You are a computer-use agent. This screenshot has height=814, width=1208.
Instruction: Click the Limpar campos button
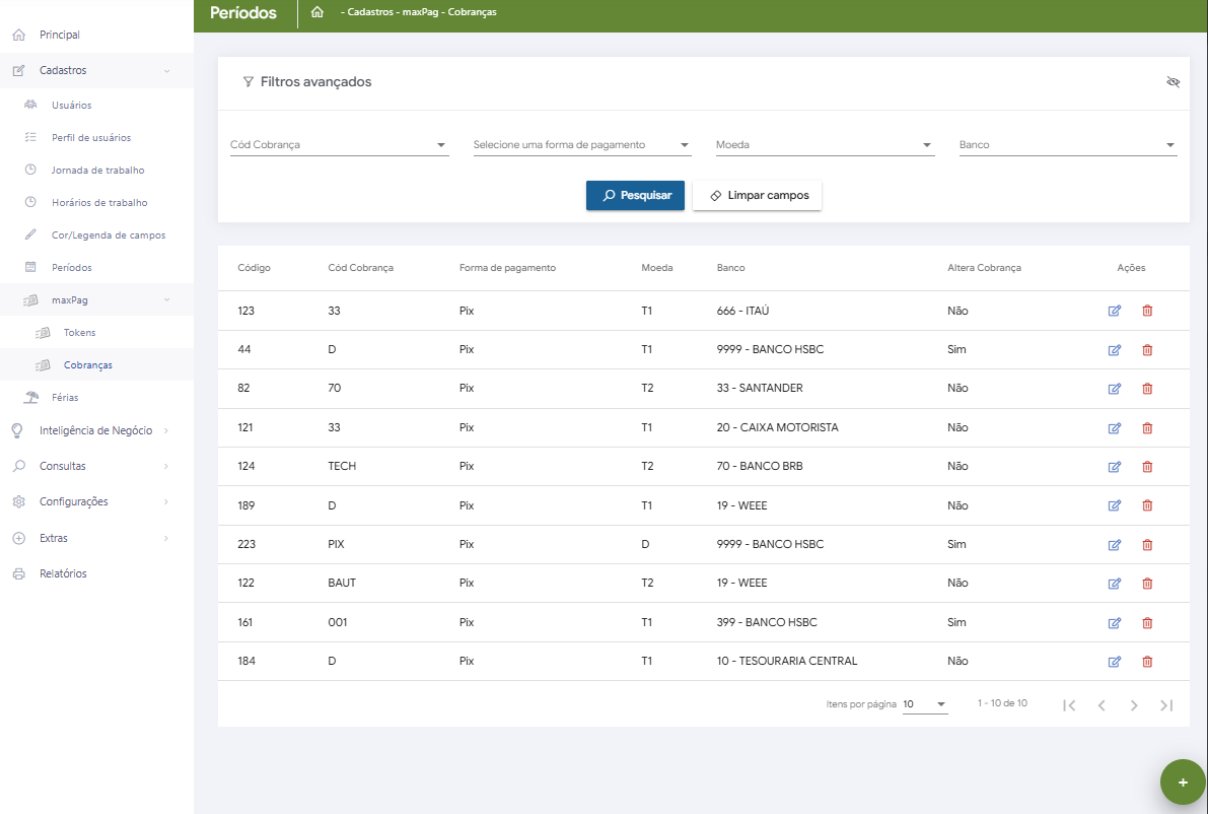pos(757,196)
